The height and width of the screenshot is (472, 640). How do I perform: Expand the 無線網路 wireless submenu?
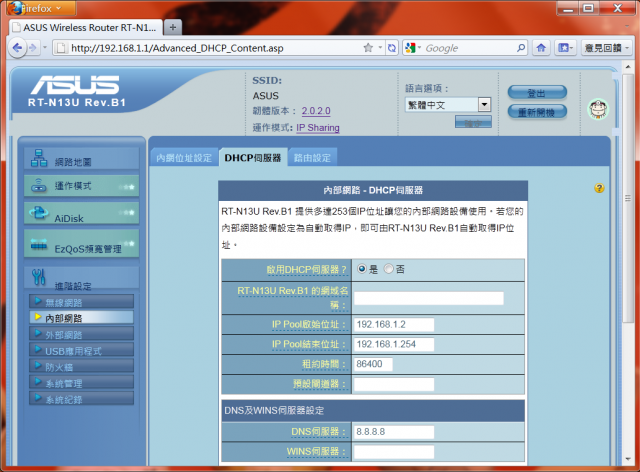[81, 302]
